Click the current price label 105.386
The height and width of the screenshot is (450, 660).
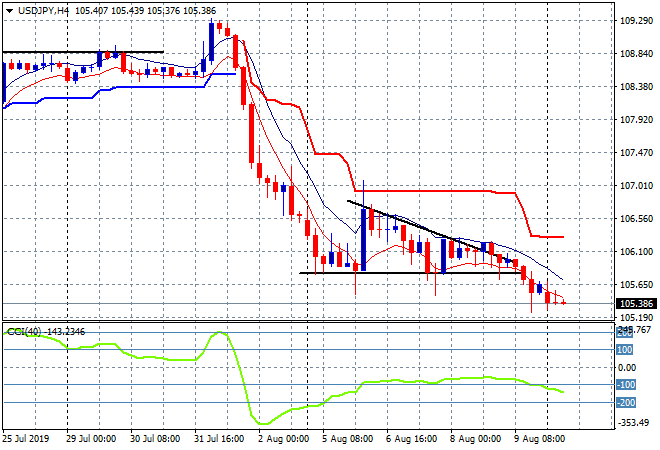click(x=637, y=303)
